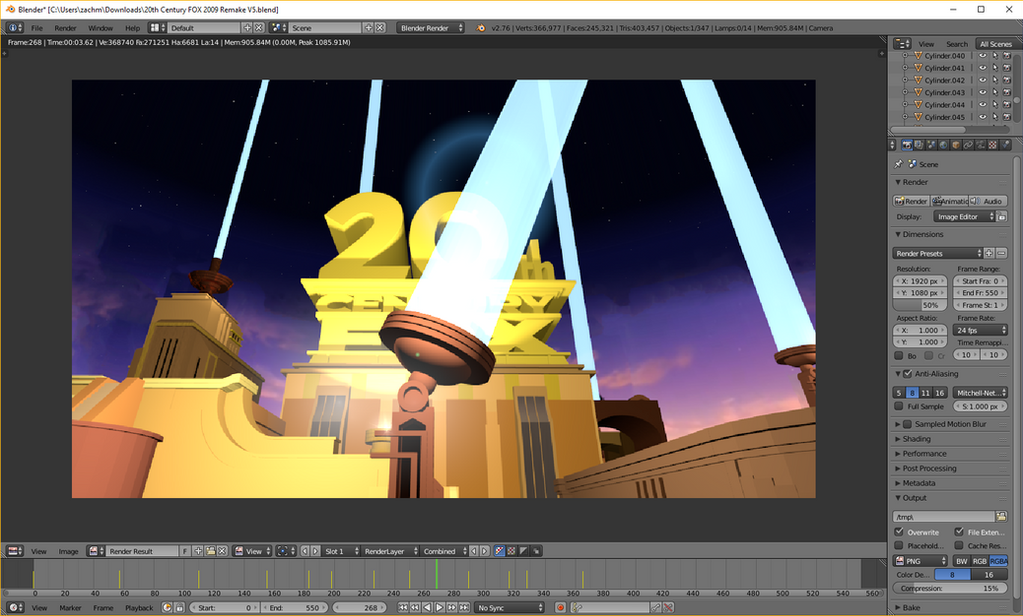The height and width of the screenshot is (616, 1023).
Task: Enable the Full Sample checkbox
Action: (899, 406)
